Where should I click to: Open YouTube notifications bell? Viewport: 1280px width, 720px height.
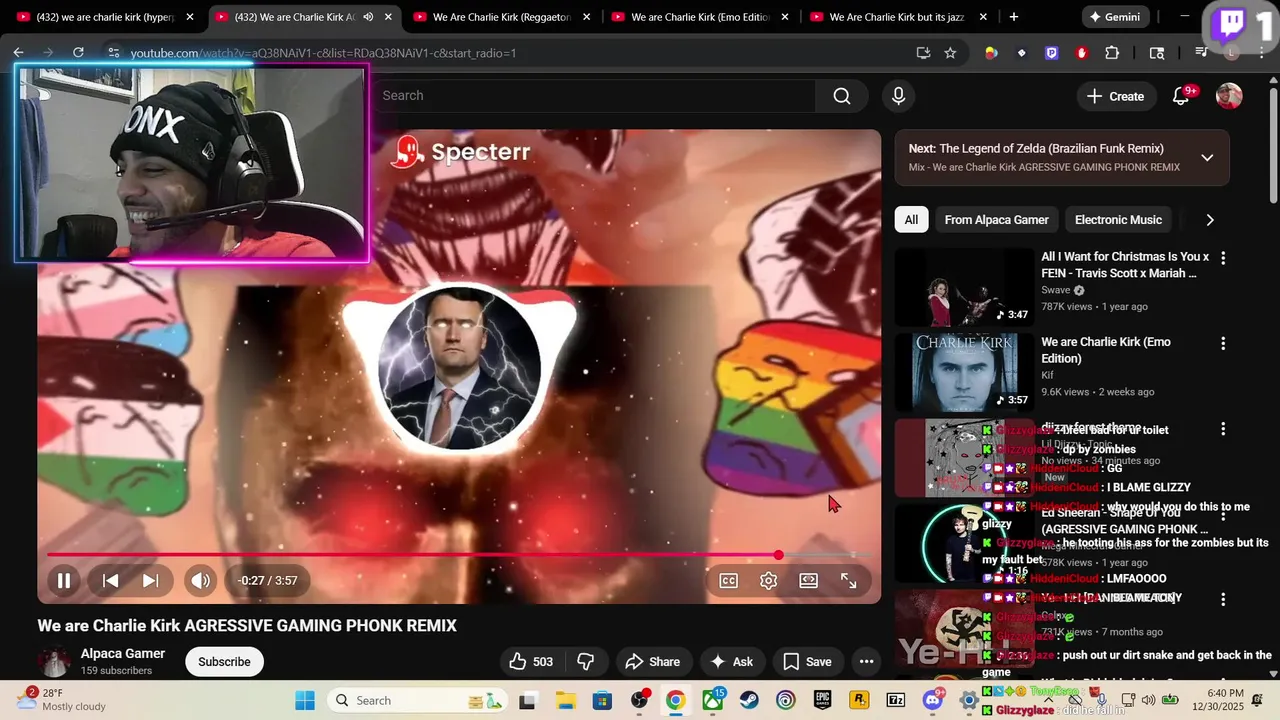coord(1181,96)
